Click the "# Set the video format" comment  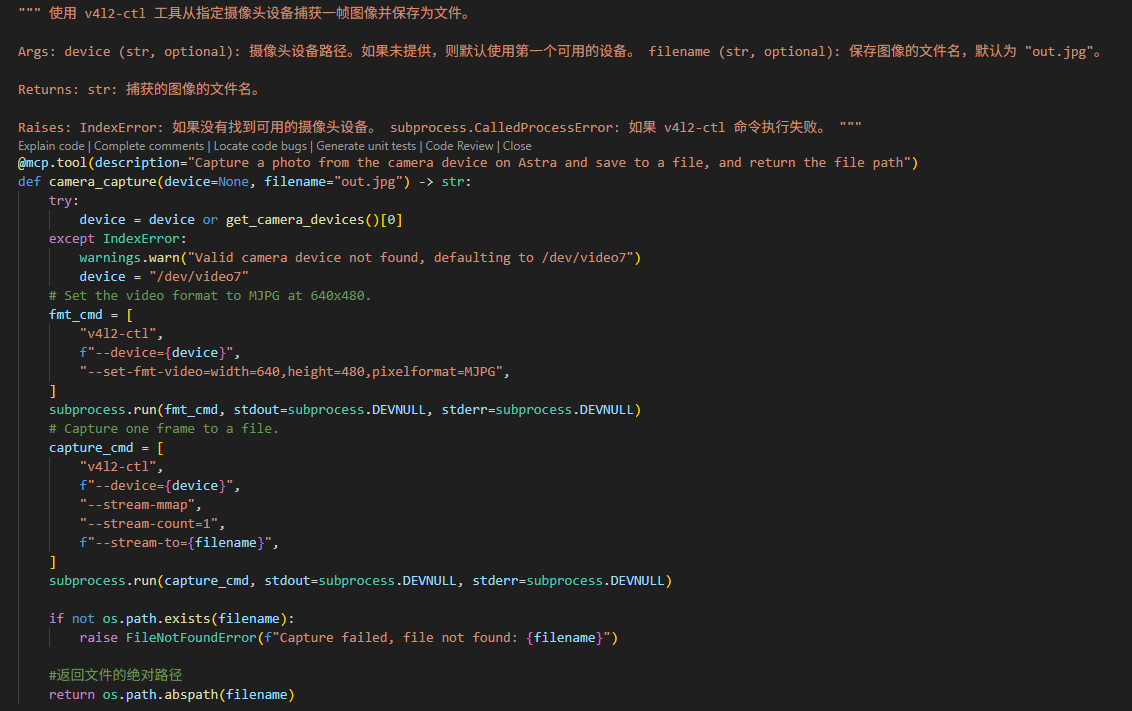coord(210,295)
